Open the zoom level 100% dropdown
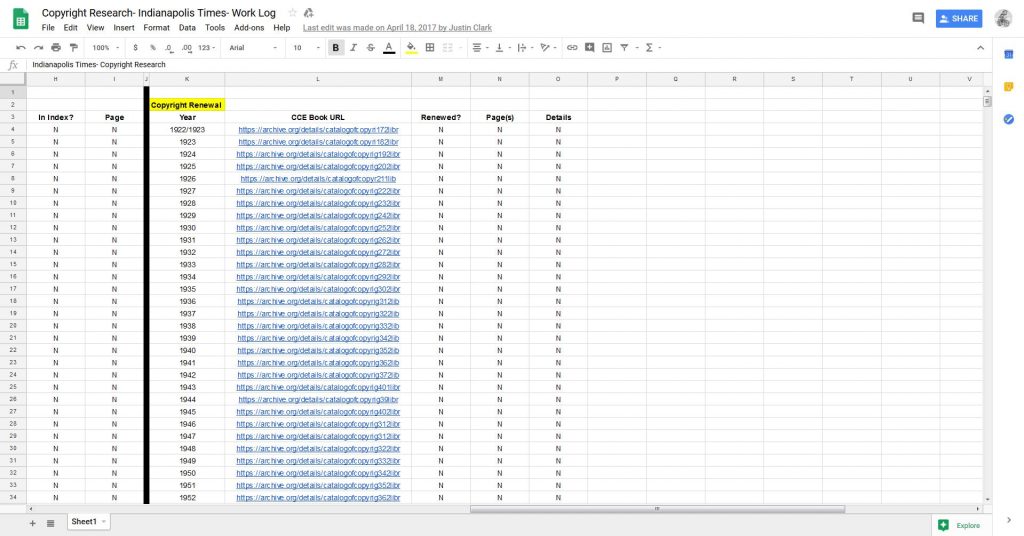 point(105,48)
